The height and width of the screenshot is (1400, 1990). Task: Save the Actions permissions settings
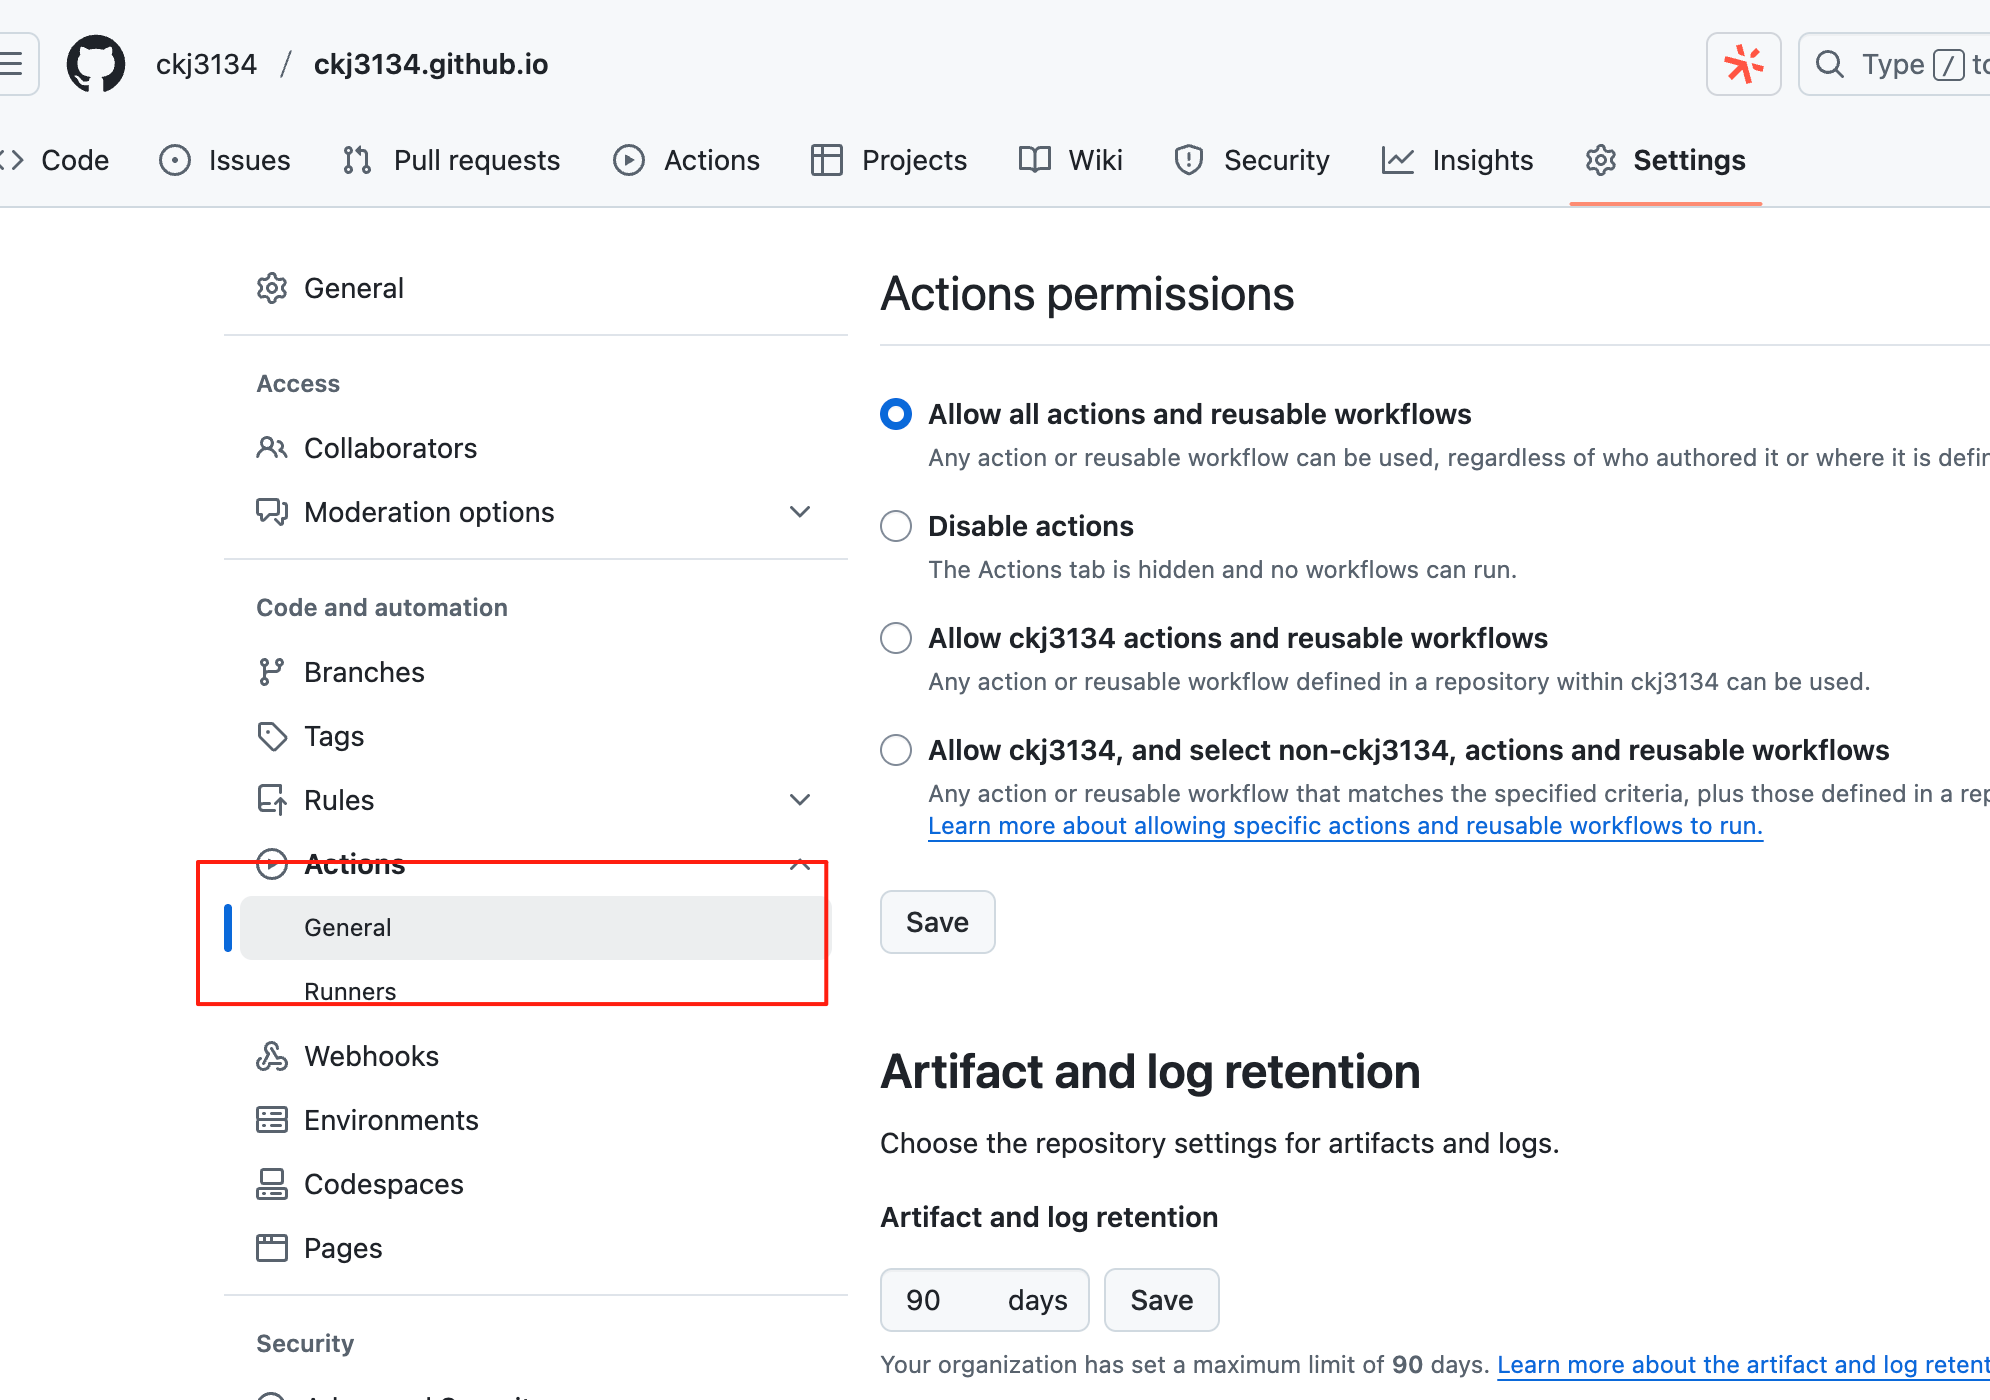(937, 922)
